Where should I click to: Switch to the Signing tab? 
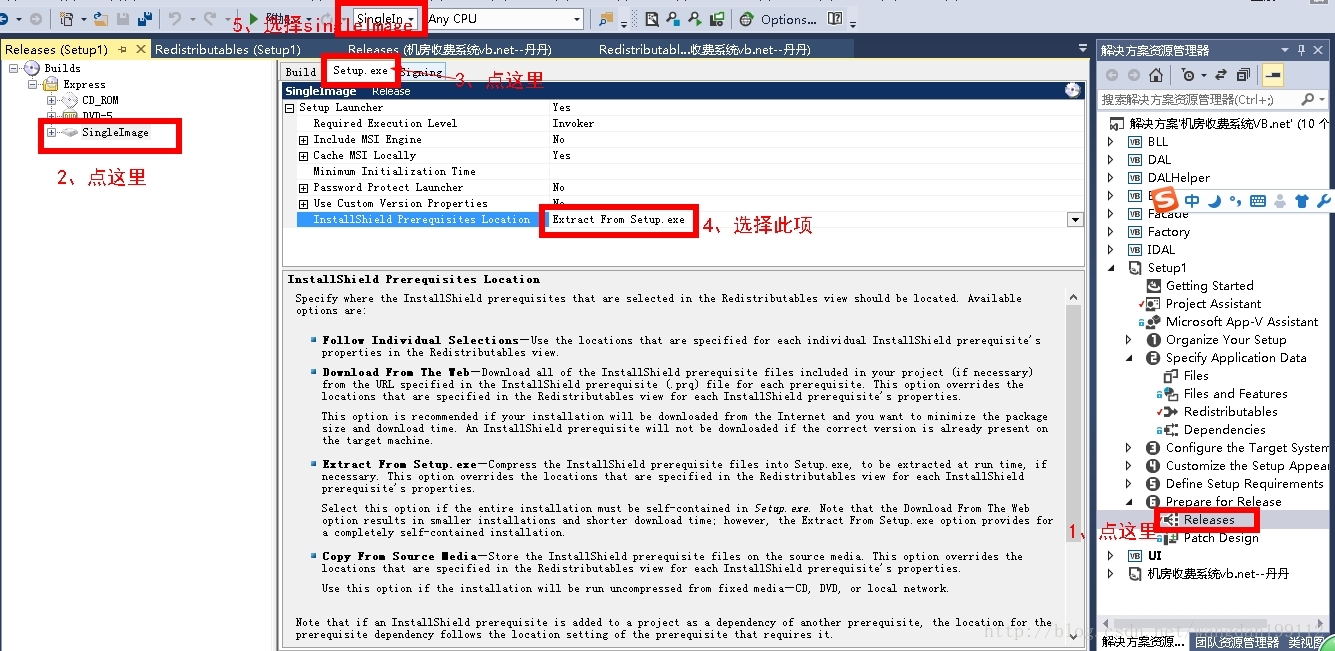coord(421,72)
